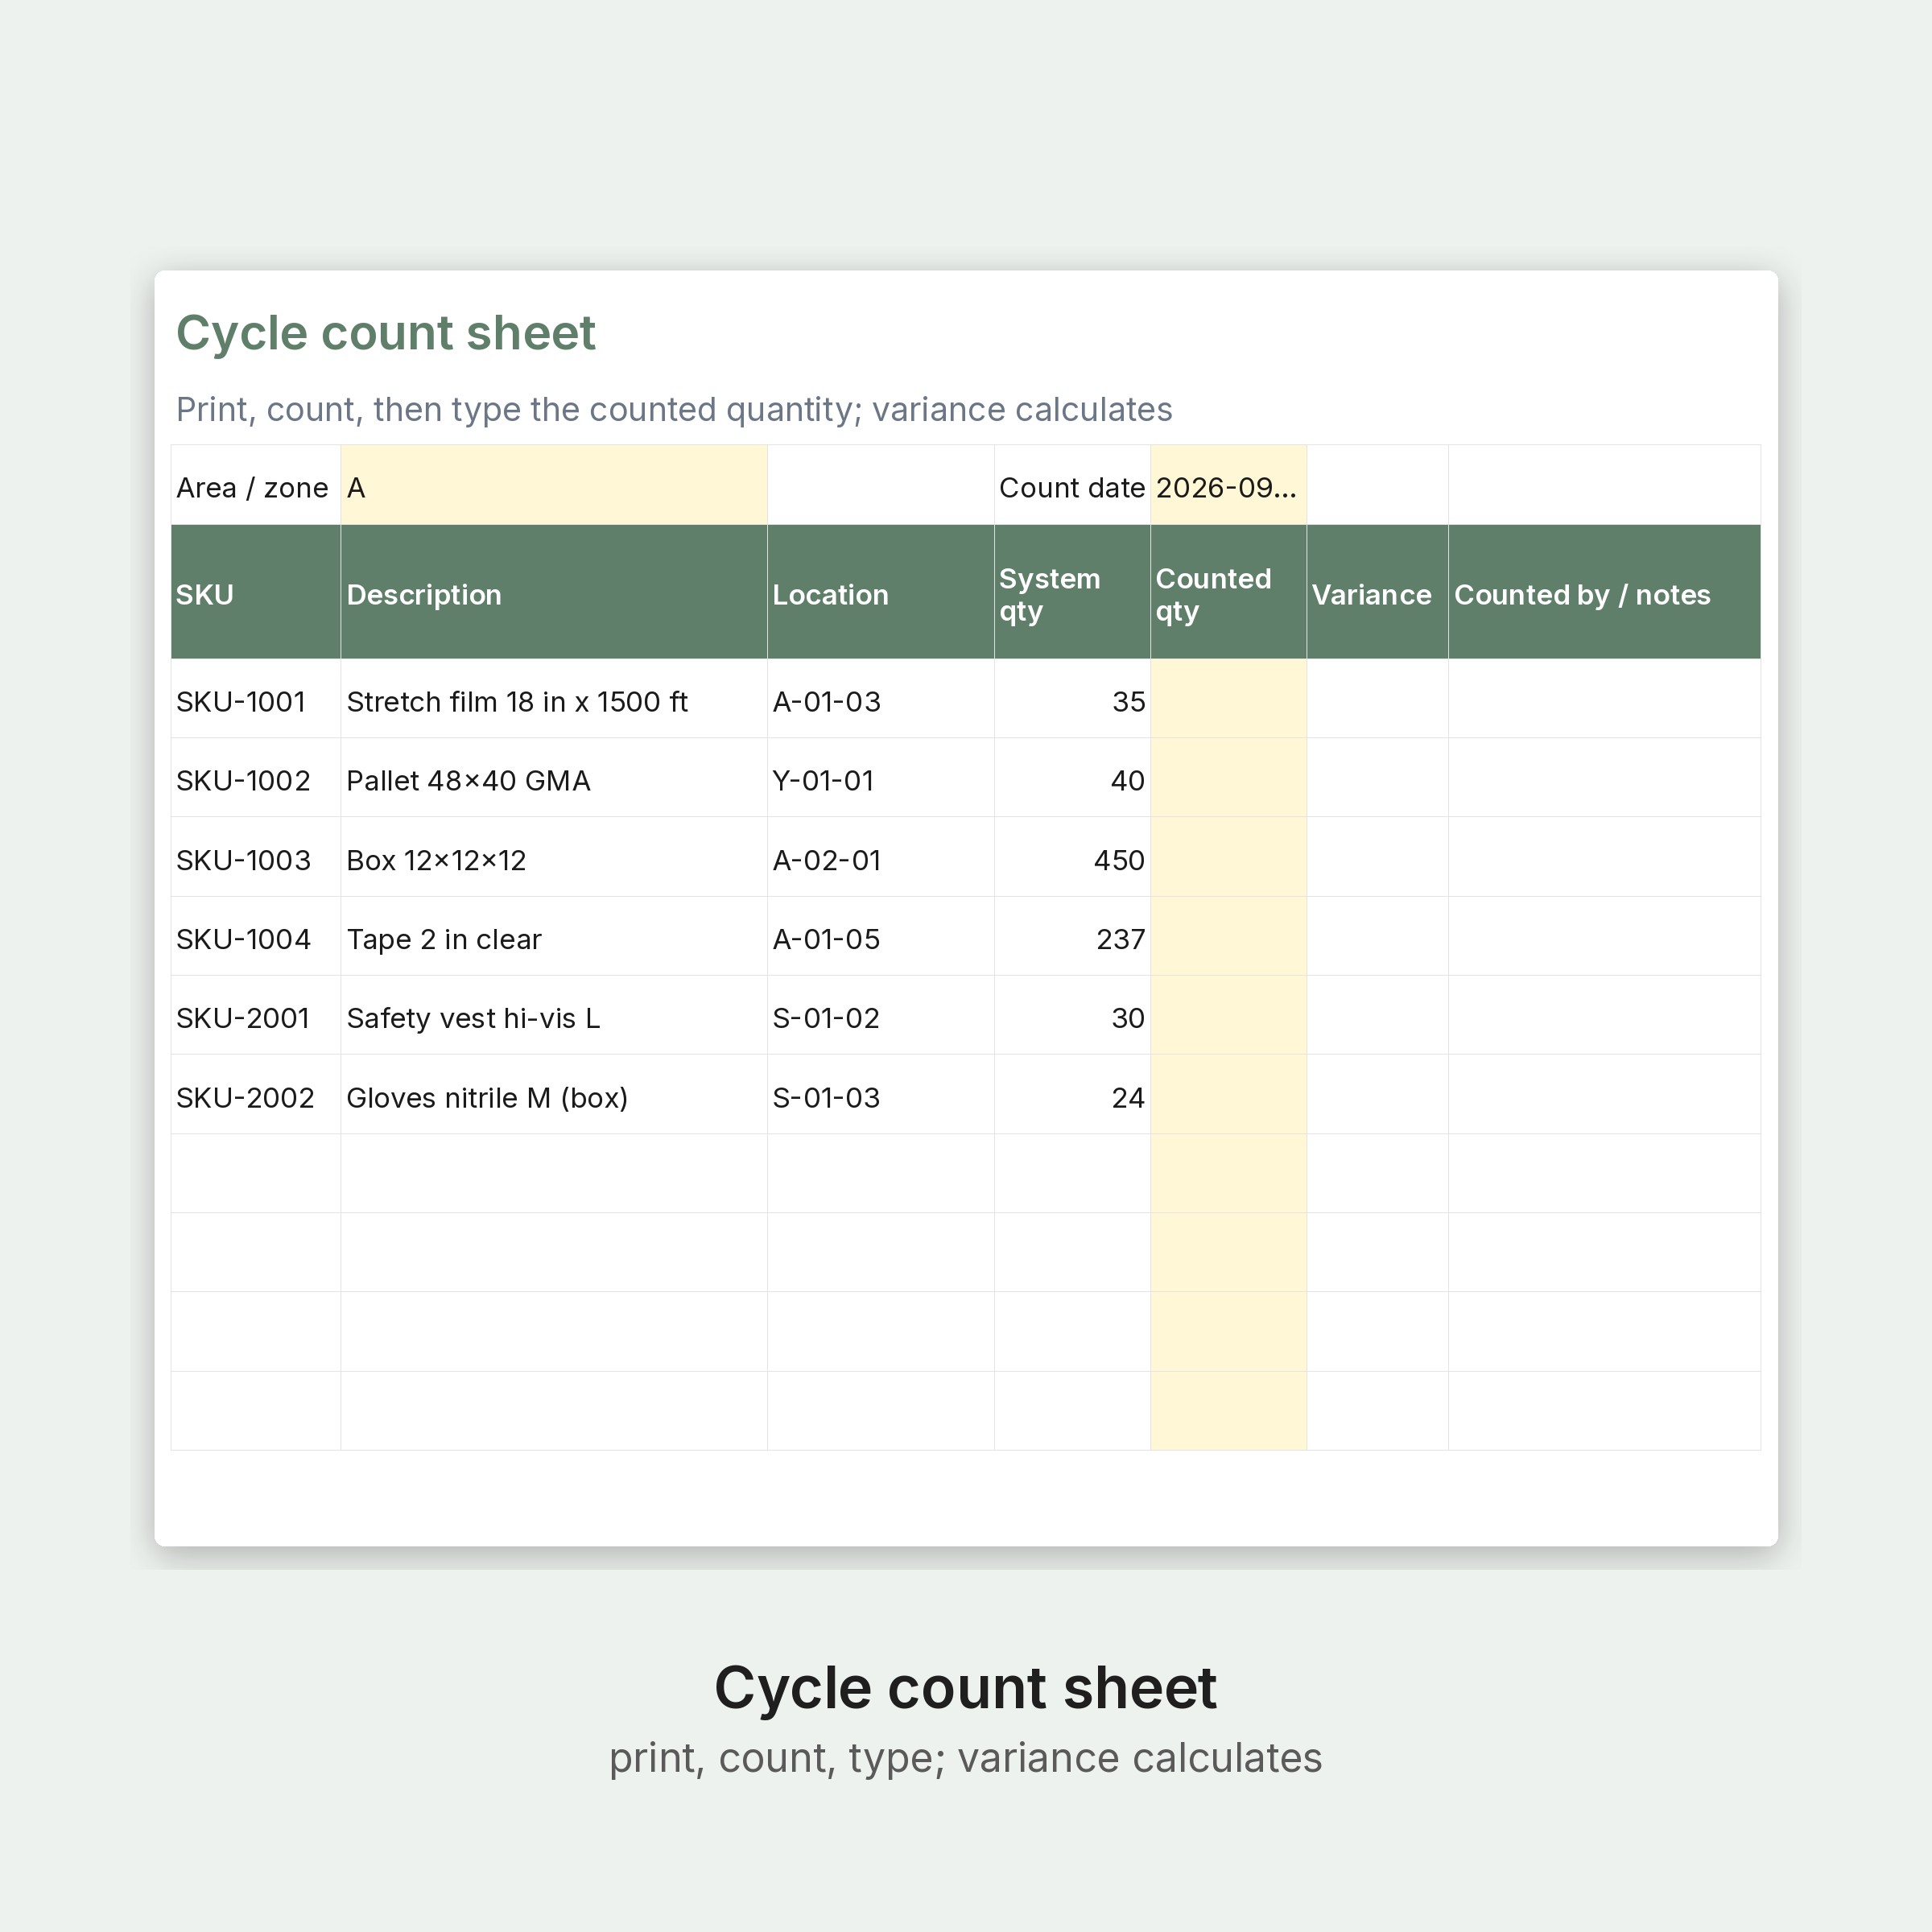Click the SKU column header

point(256,592)
